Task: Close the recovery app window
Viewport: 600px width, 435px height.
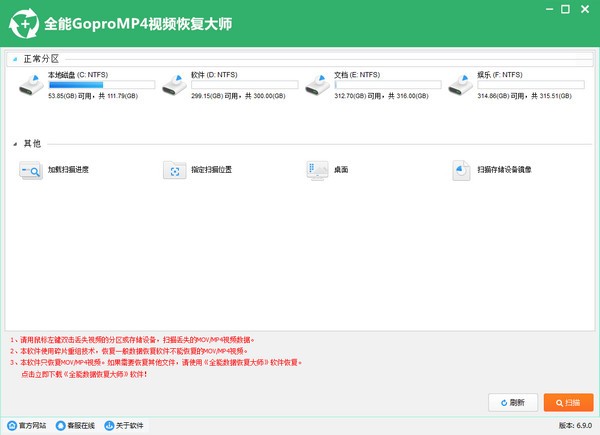Action: (x=585, y=9)
